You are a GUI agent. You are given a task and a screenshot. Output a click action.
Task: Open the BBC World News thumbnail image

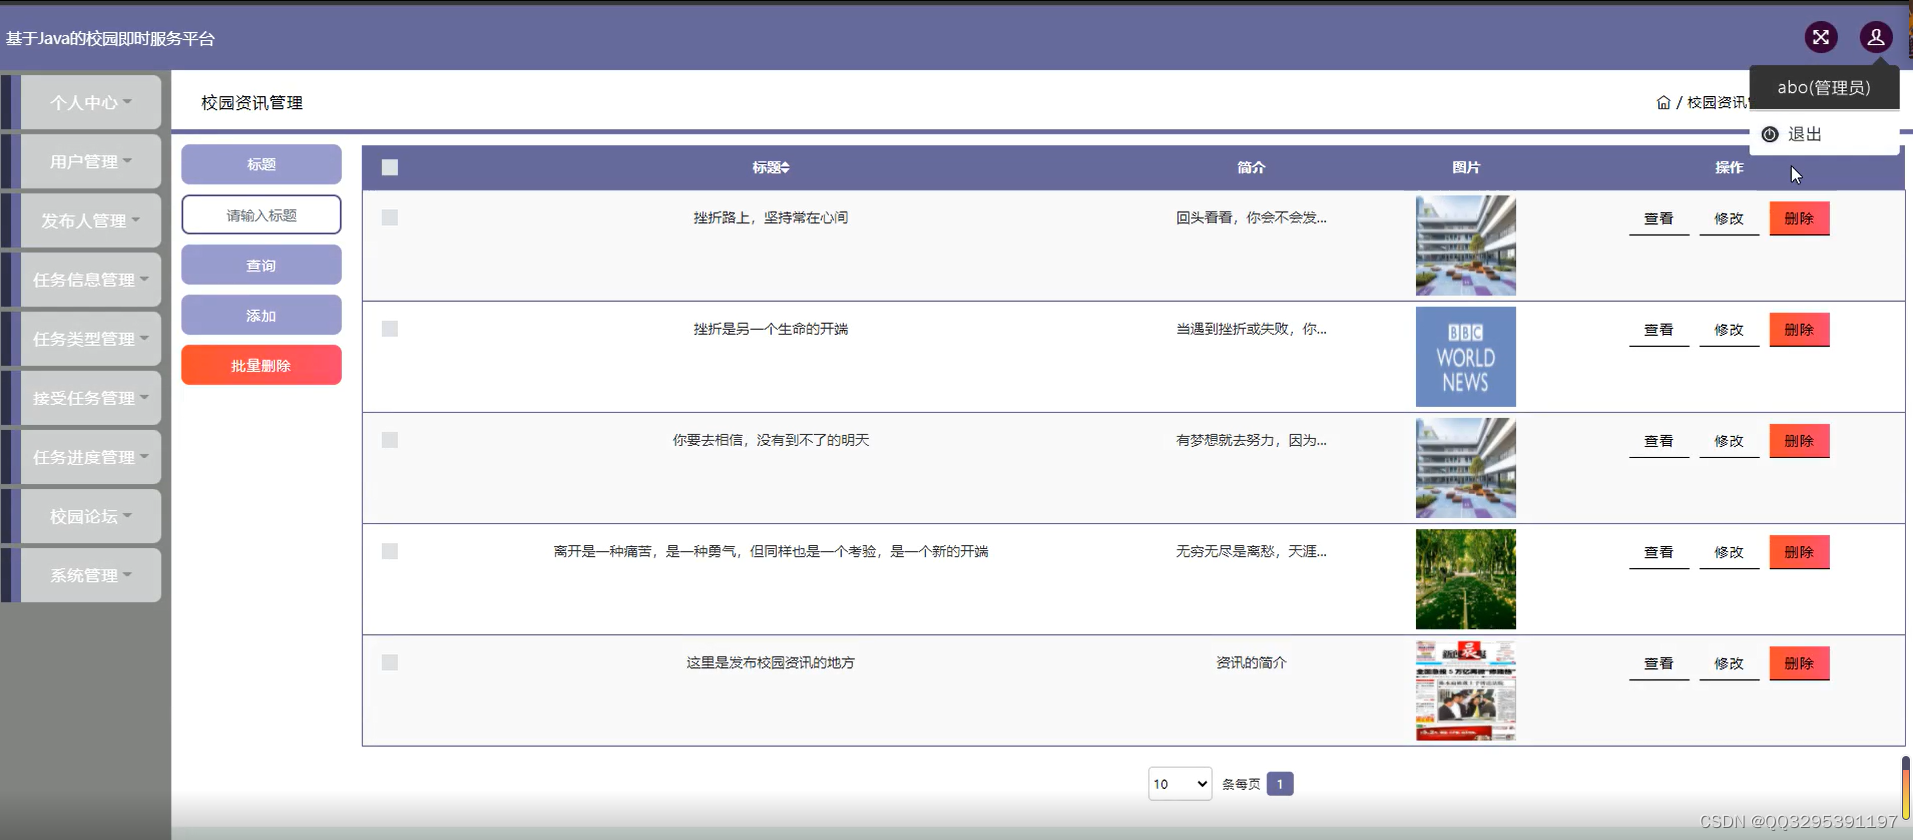[1466, 357]
